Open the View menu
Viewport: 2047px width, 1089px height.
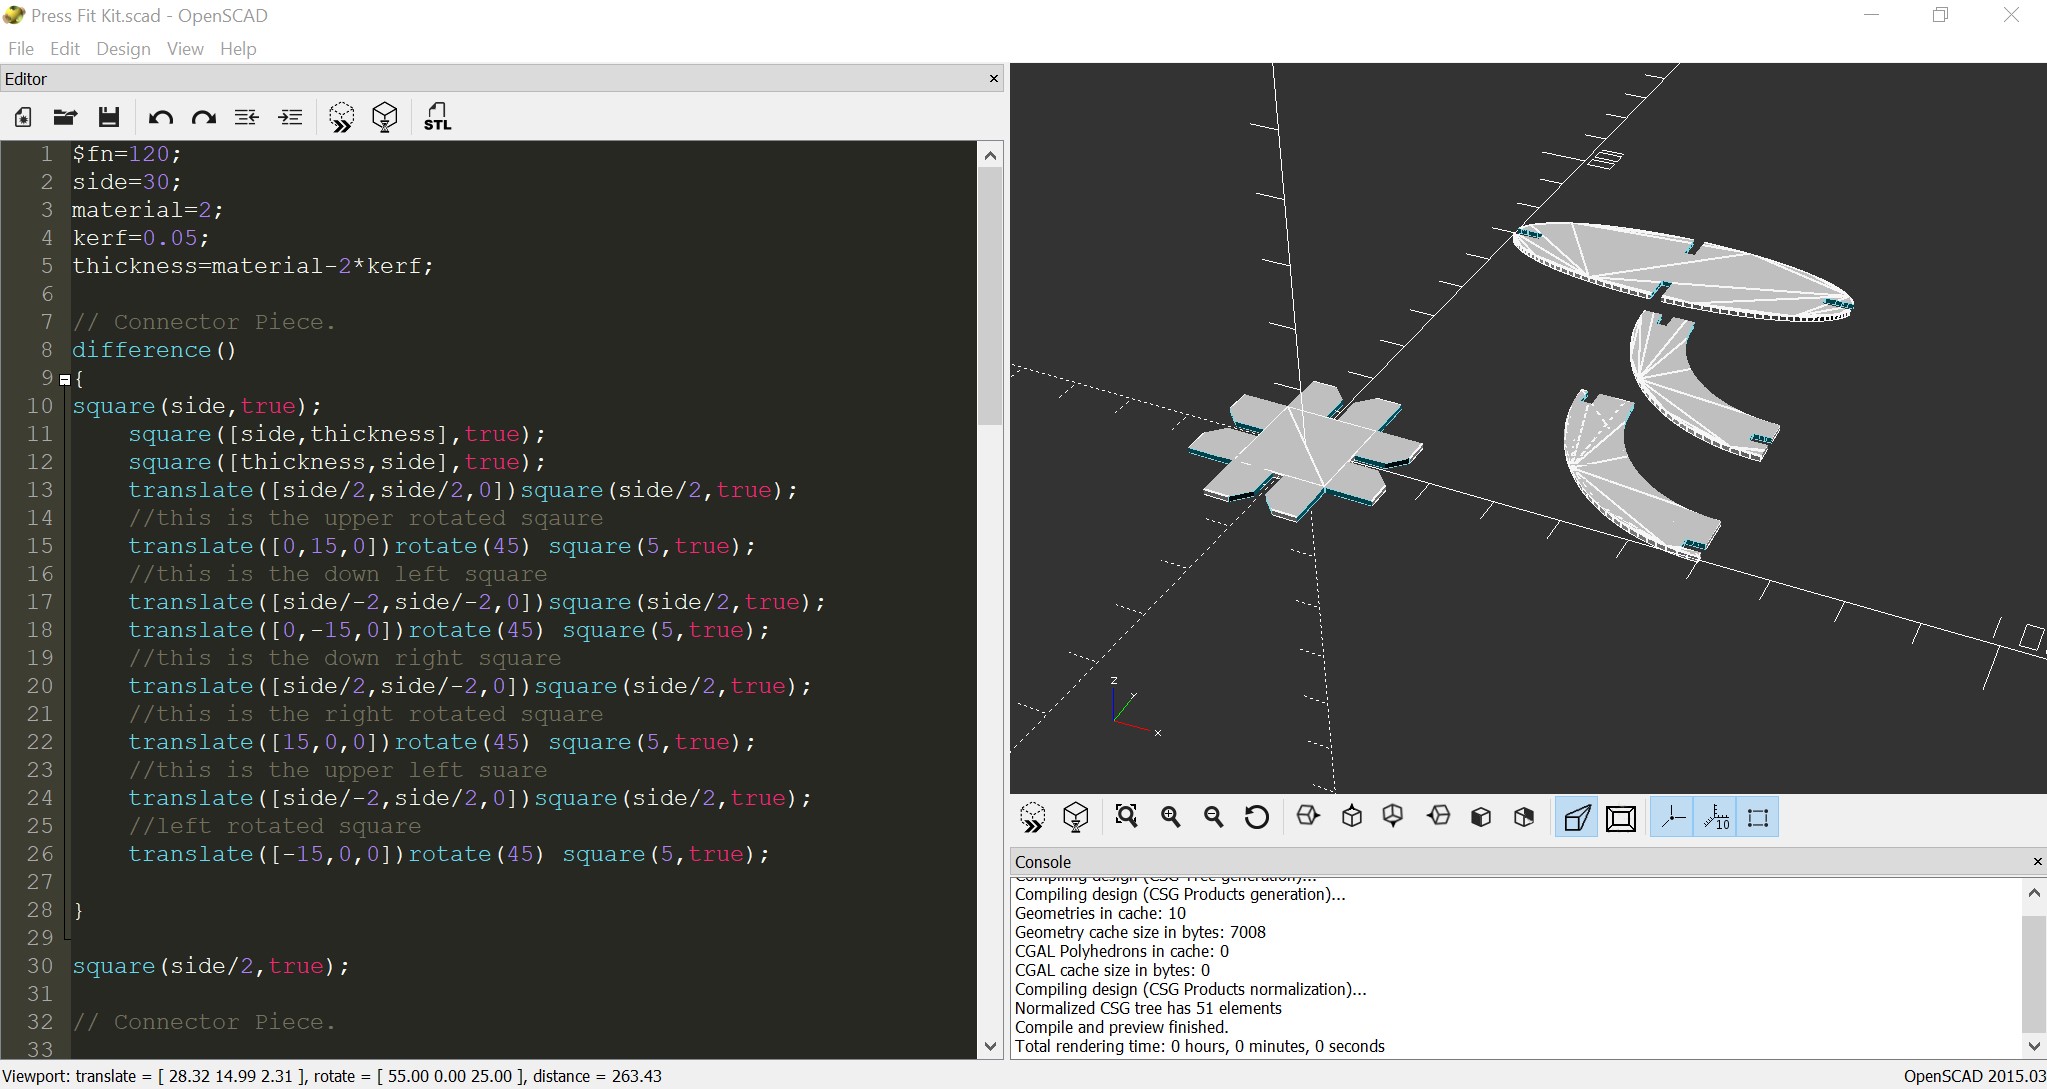184,49
